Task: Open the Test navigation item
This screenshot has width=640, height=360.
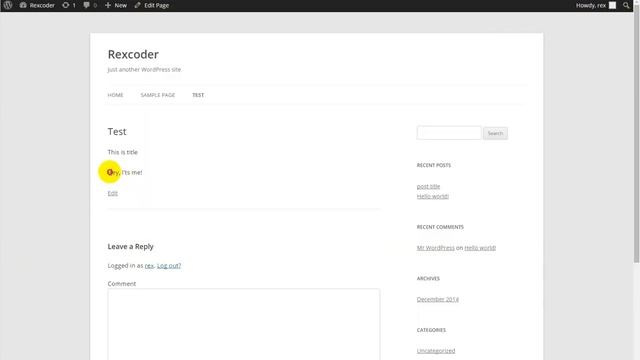Action: pyautogui.click(x=198, y=95)
